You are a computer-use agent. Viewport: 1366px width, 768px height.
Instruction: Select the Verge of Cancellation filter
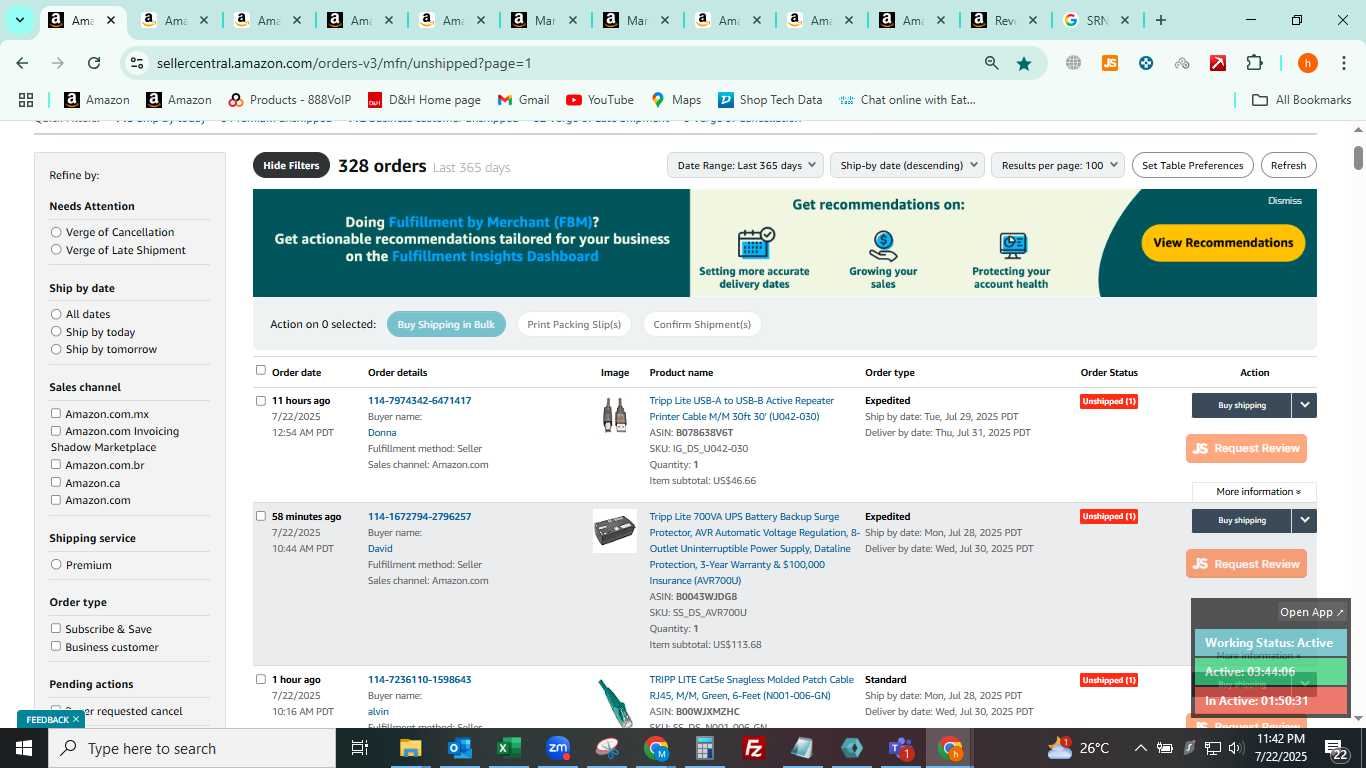click(x=56, y=232)
